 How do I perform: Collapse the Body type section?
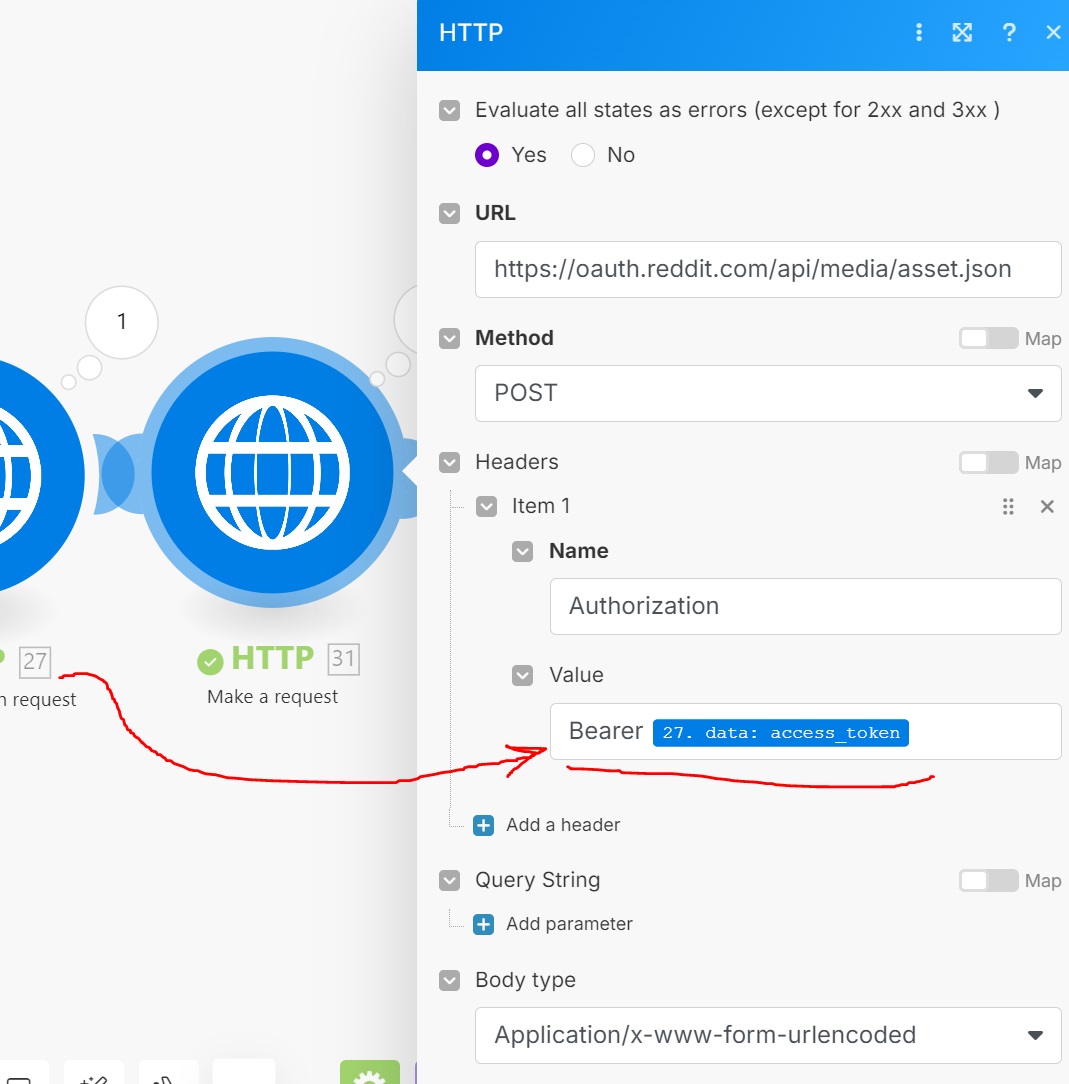point(449,980)
